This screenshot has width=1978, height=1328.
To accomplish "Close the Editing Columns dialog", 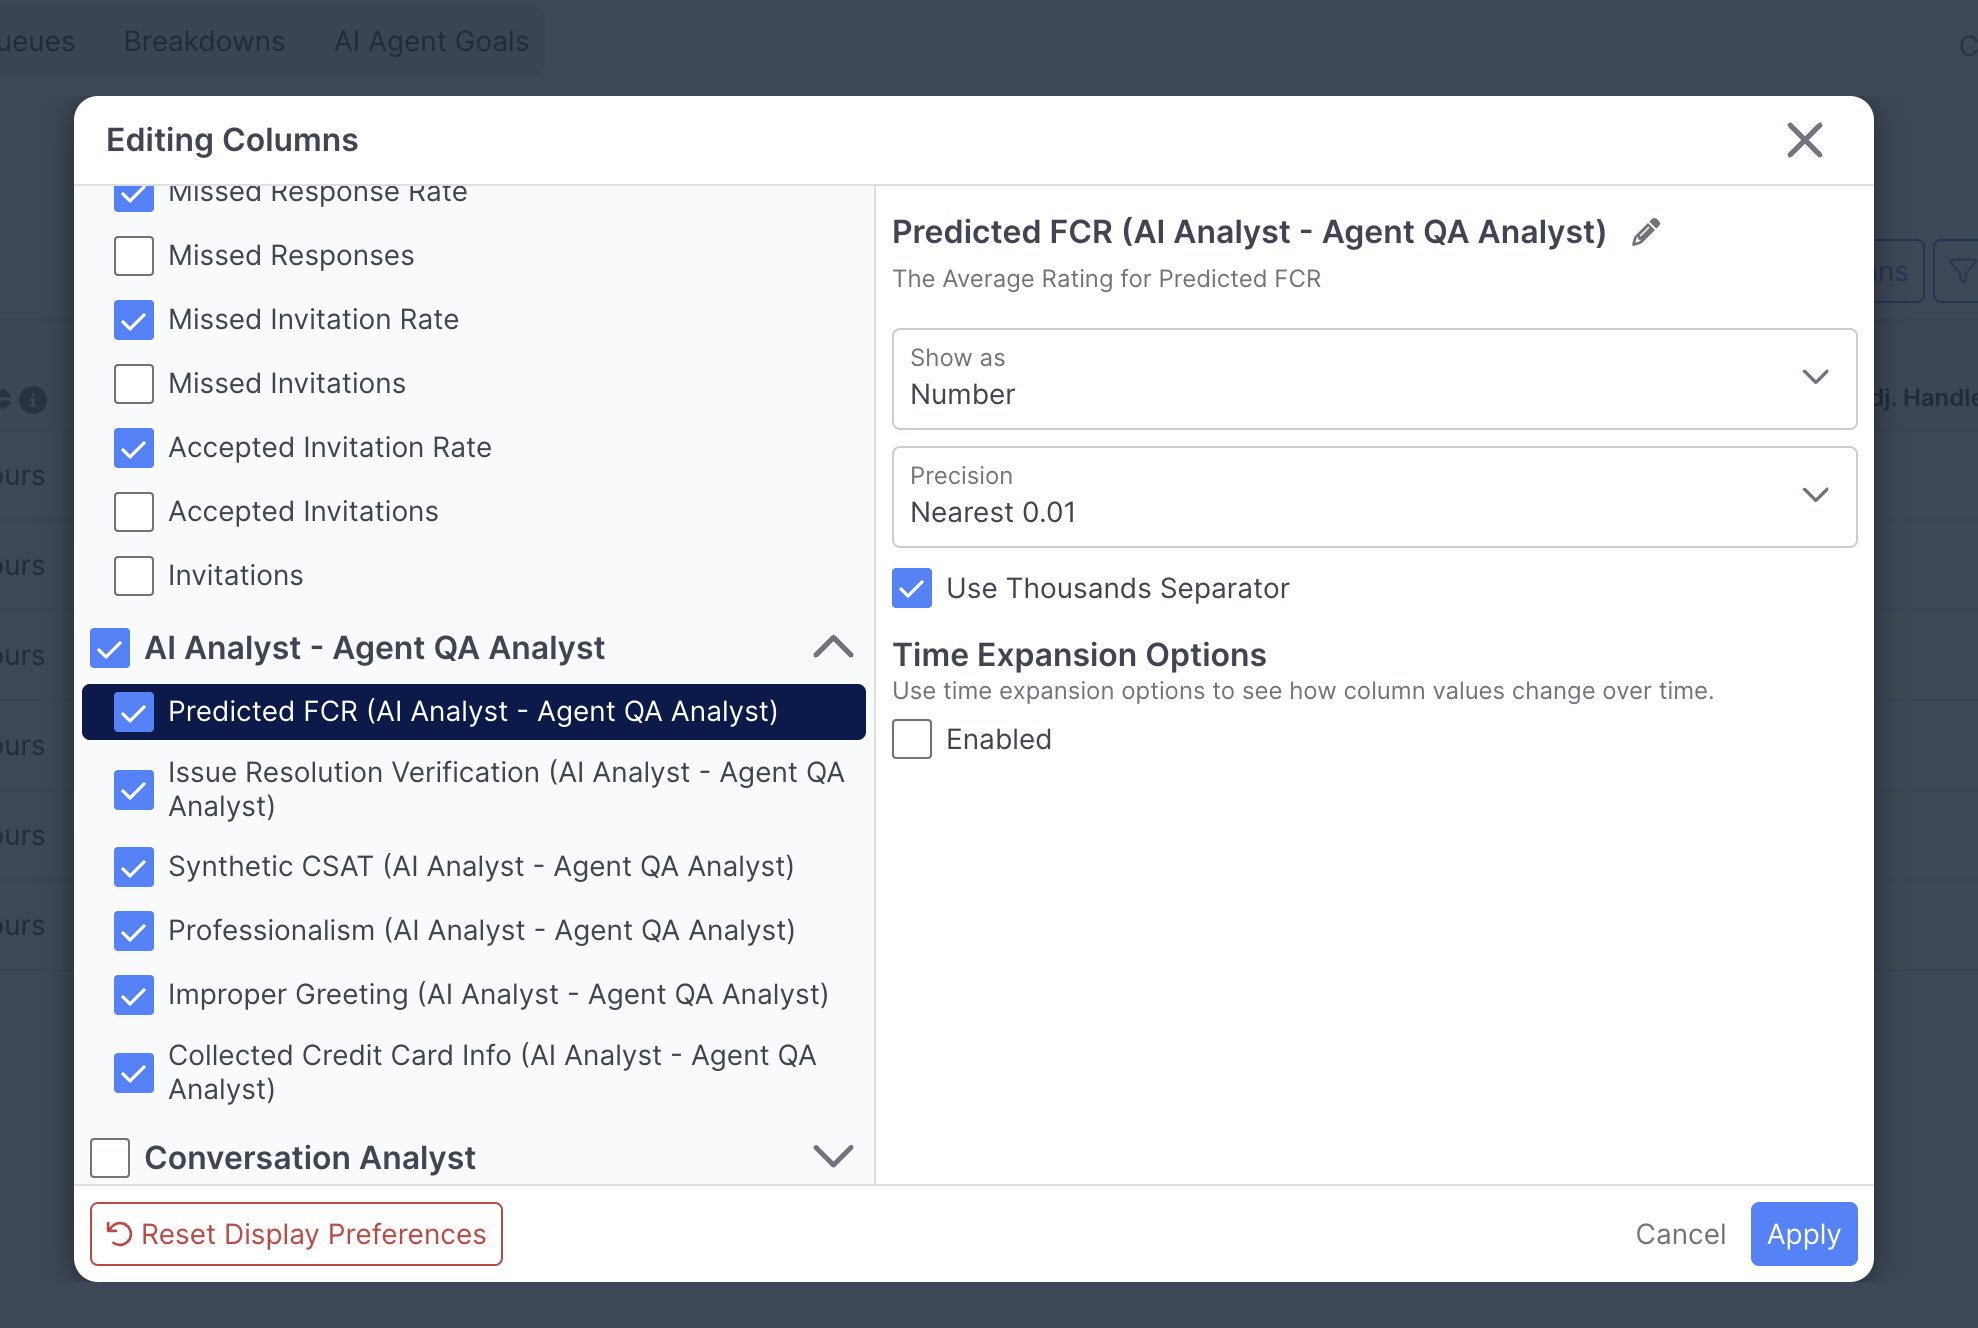I will pyautogui.click(x=1804, y=140).
